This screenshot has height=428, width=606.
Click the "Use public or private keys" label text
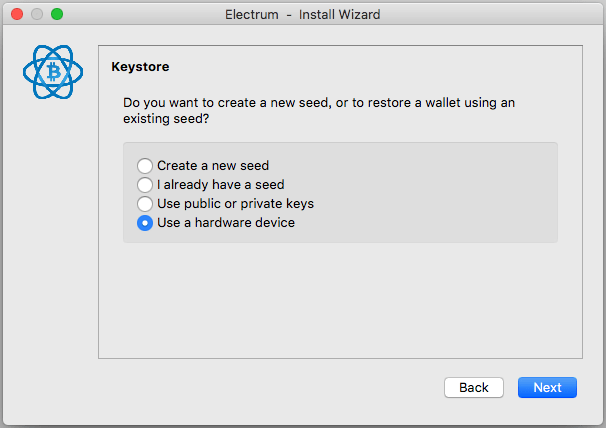pos(235,204)
